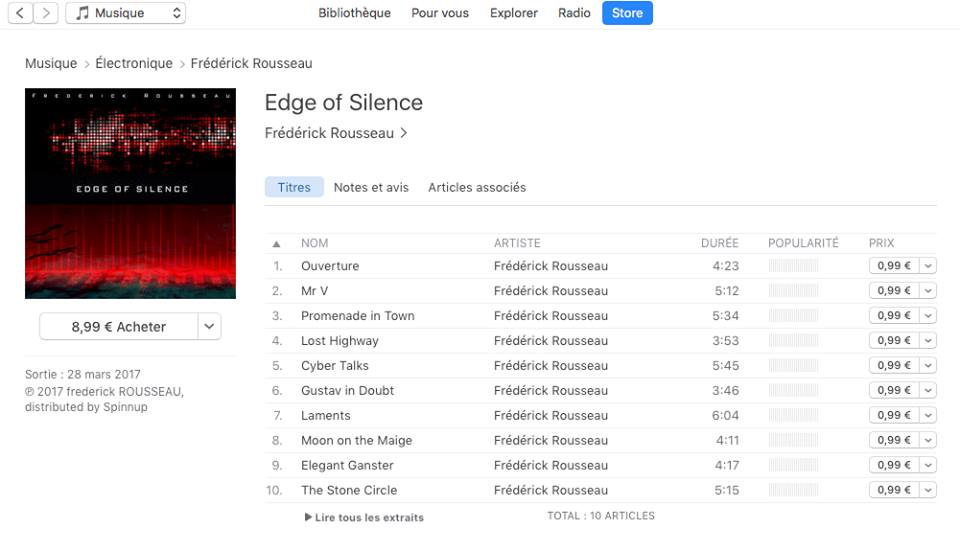Screen dimensions: 960x551
Task: Play all previews via Lire tous les extraits
Action: coord(364,517)
